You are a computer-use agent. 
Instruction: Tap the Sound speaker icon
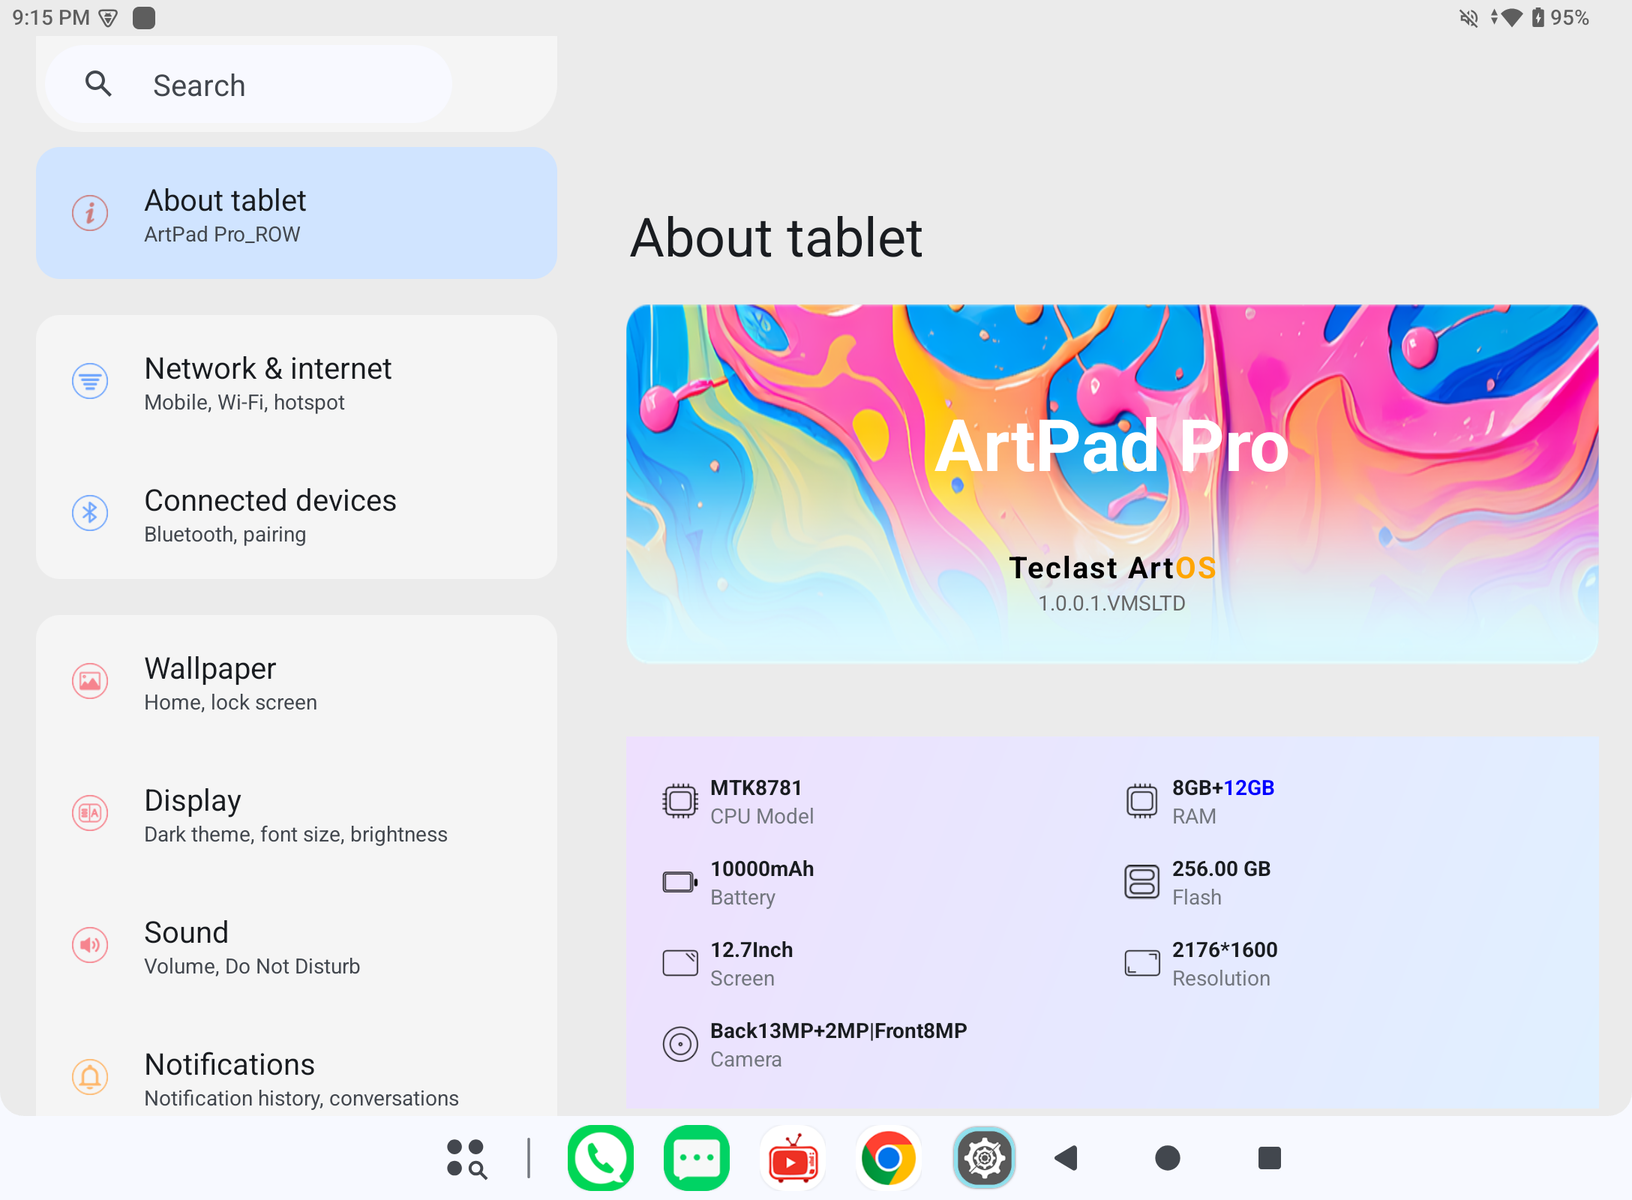pos(90,945)
